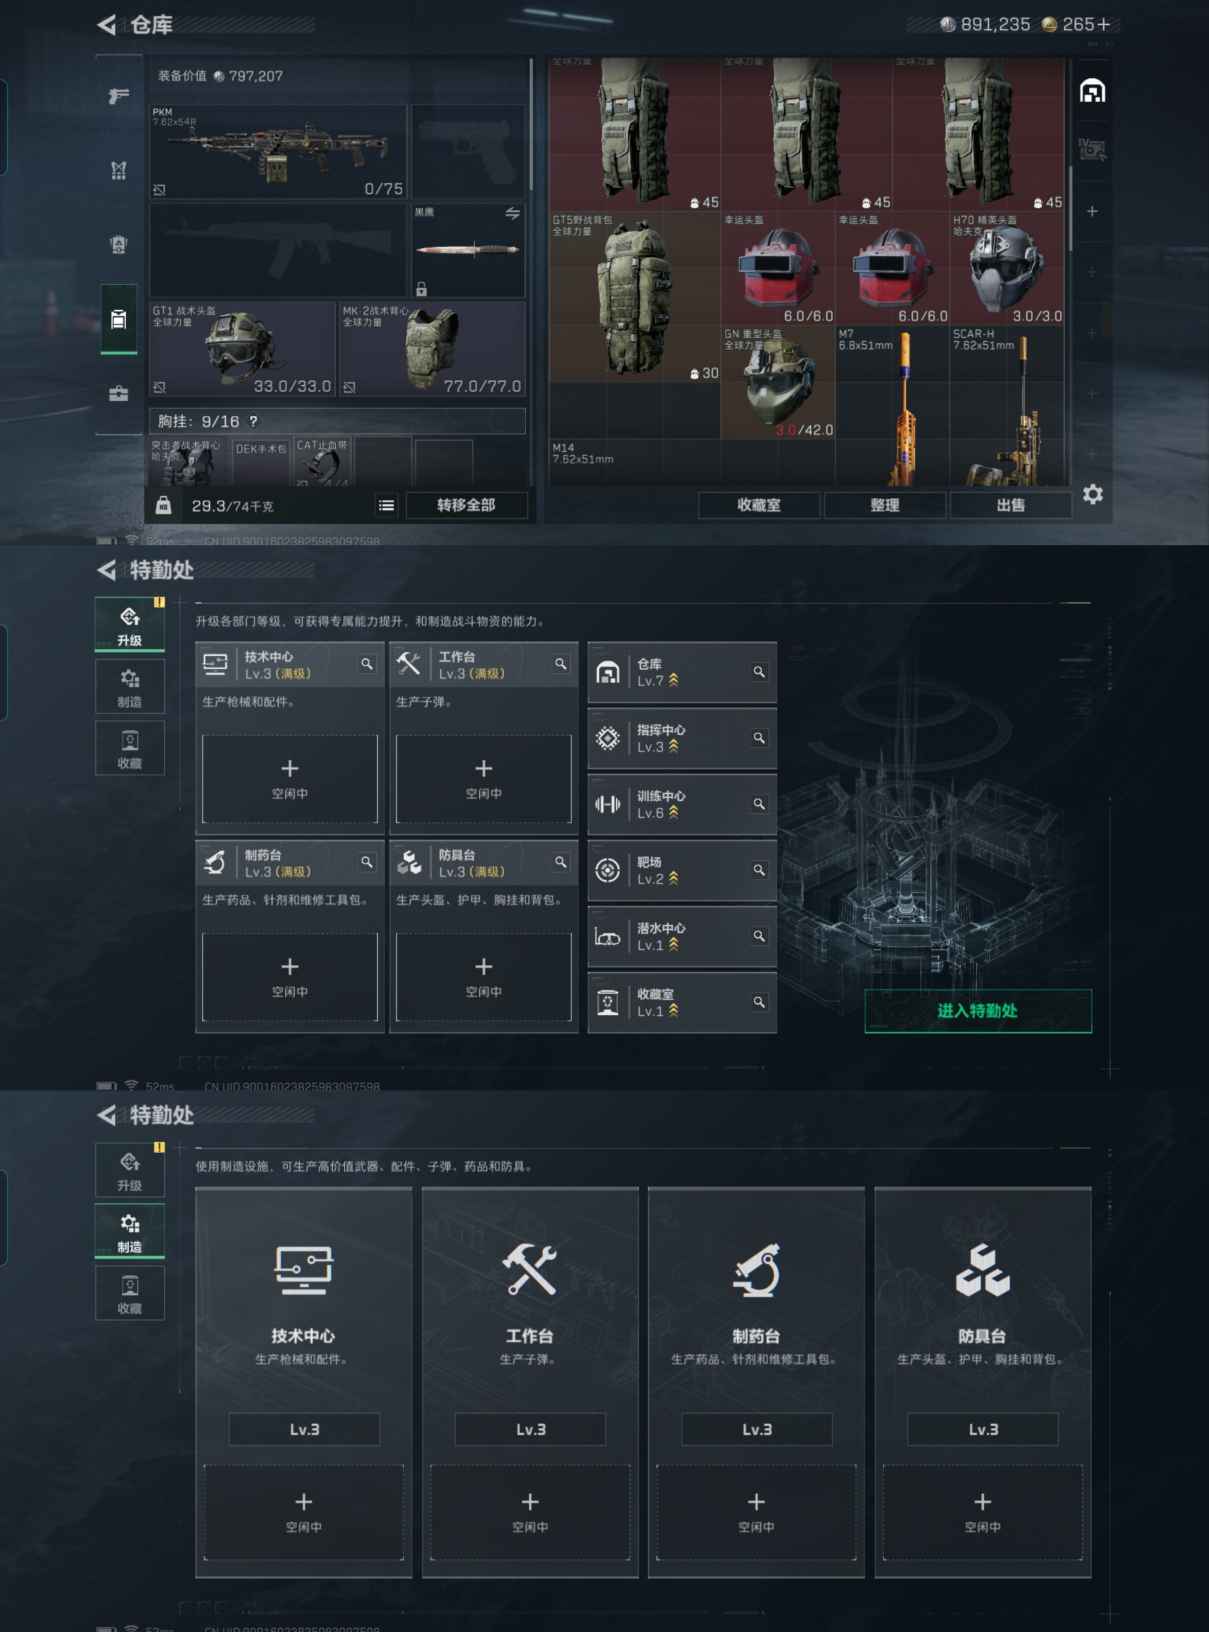Click the Lv.3 button under 工作台
The height and width of the screenshot is (1632, 1209).
tap(530, 1429)
